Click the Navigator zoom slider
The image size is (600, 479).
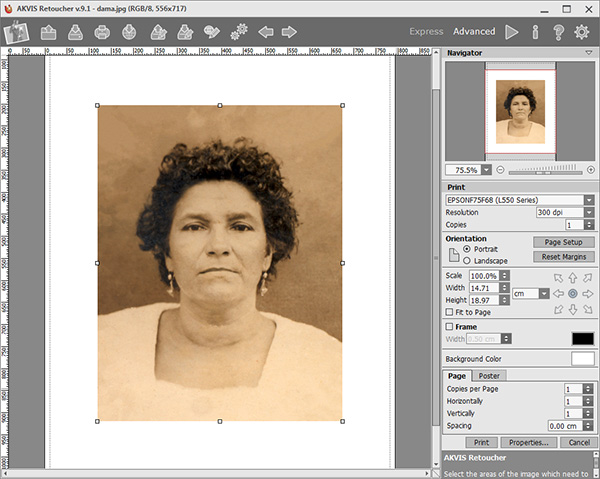coord(545,173)
